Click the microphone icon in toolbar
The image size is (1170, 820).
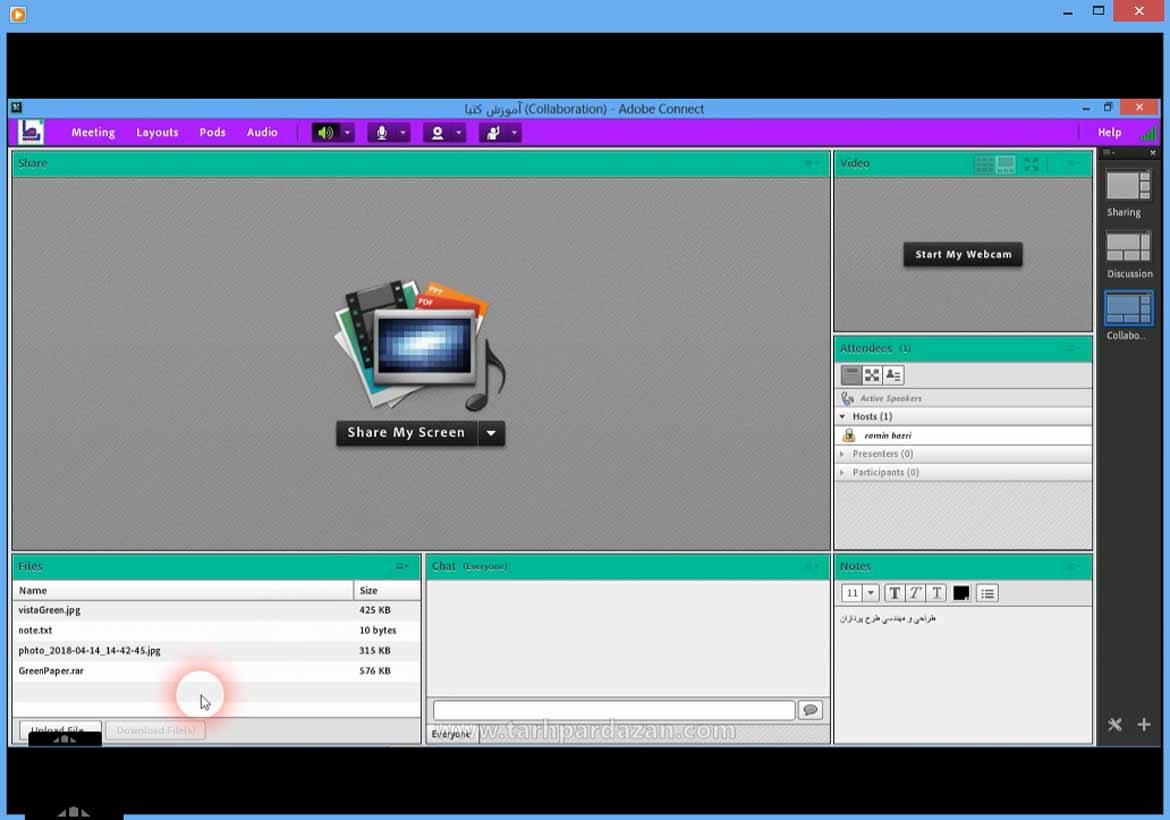(x=381, y=133)
